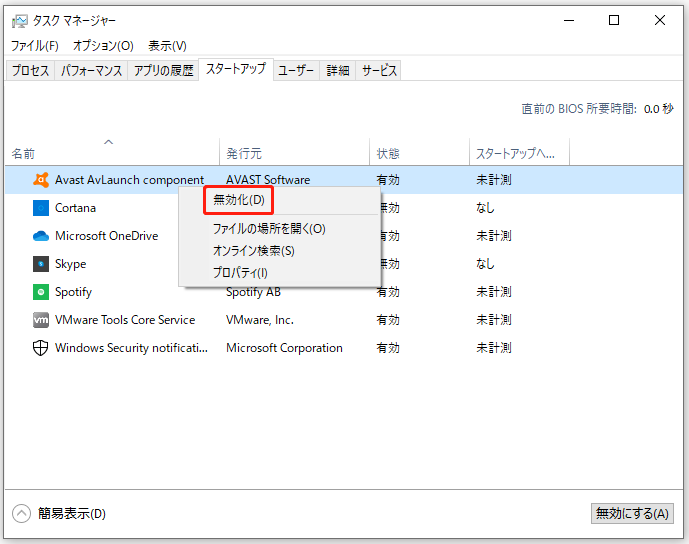Switch to the アプリの履歴 tab
689x544 pixels.
(x=163, y=70)
